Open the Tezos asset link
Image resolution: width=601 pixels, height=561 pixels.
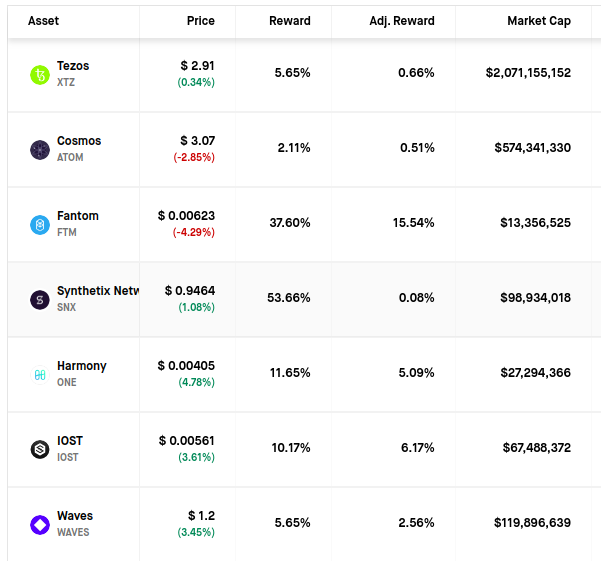pos(73,66)
